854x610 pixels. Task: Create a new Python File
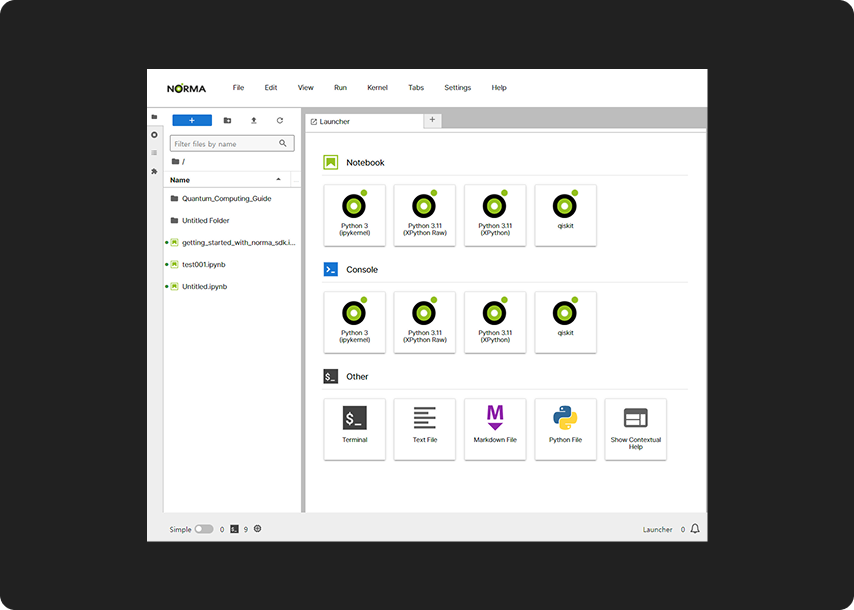pyautogui.click(x=565, y=429)
